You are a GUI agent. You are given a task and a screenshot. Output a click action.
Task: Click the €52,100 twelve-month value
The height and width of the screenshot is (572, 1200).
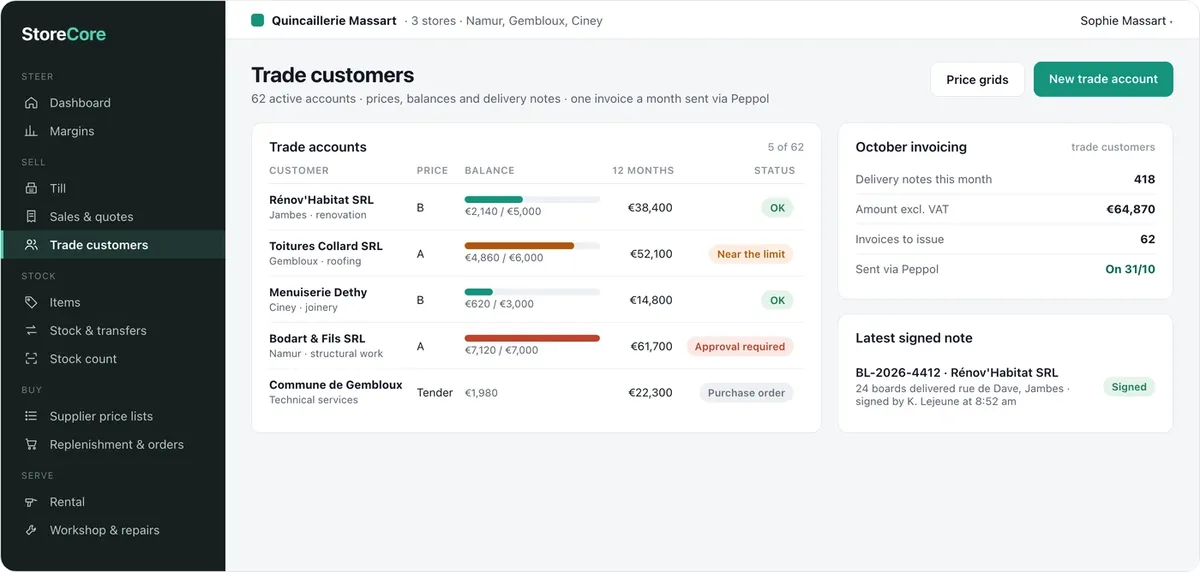tap(651, 254)
